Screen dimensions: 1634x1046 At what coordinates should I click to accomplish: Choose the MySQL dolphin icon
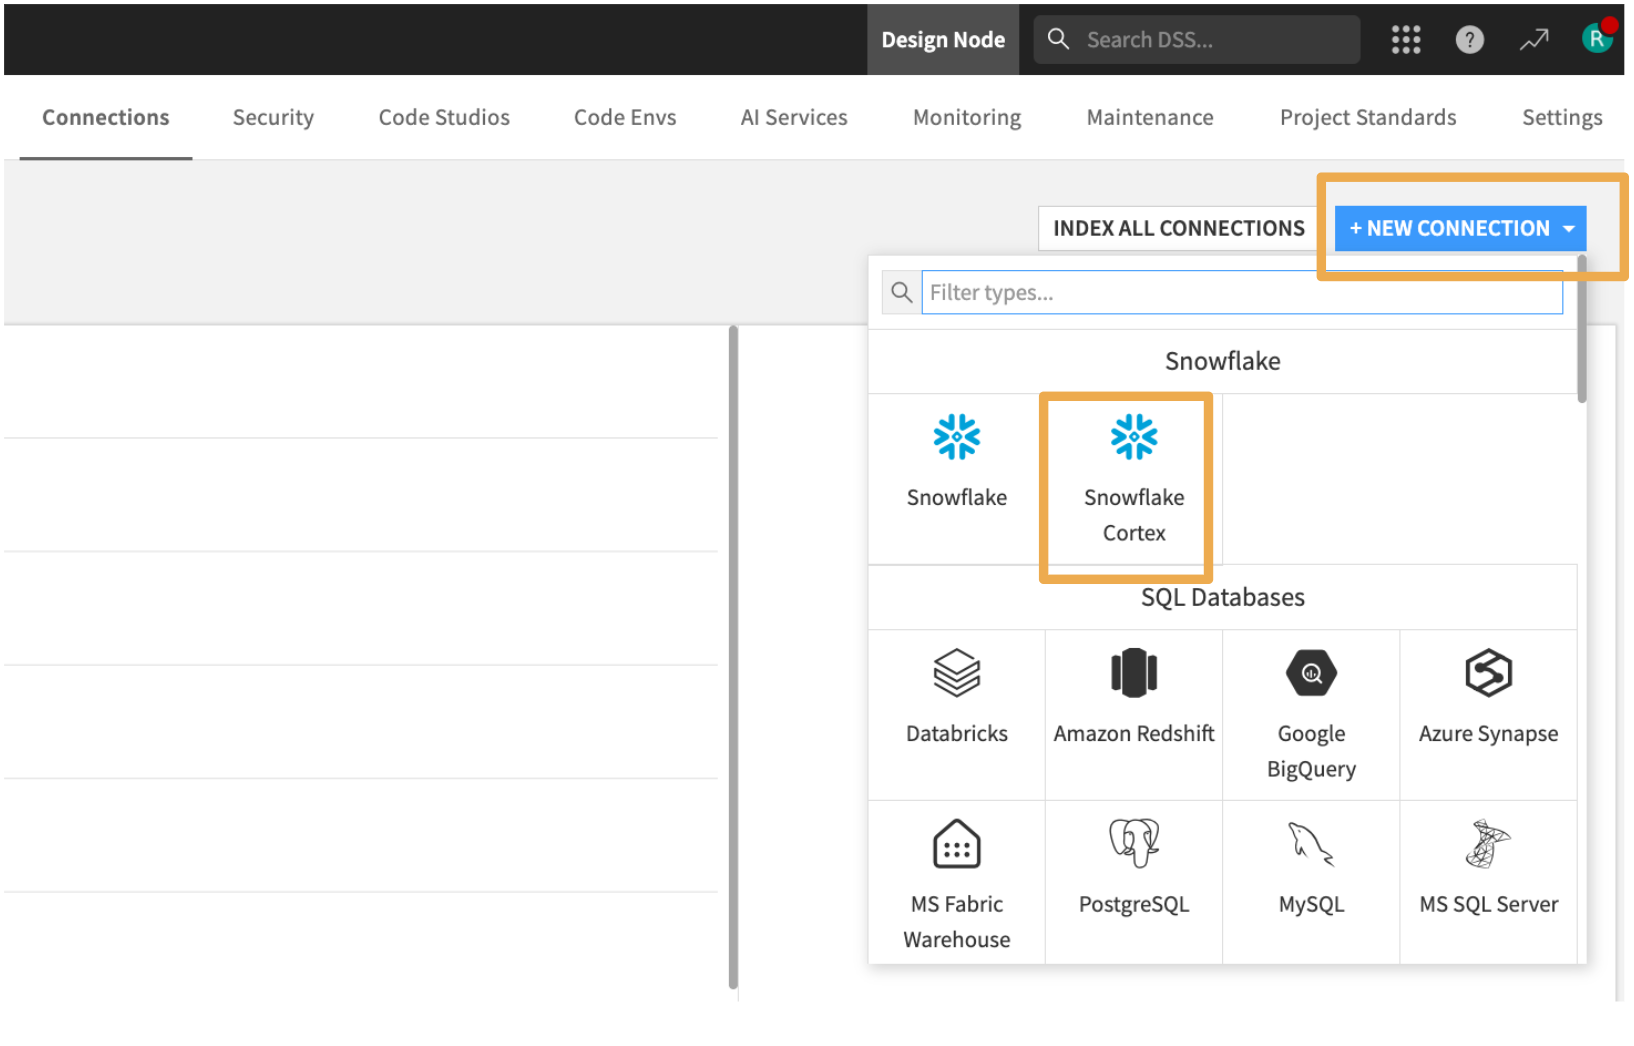pos(1311,843)
